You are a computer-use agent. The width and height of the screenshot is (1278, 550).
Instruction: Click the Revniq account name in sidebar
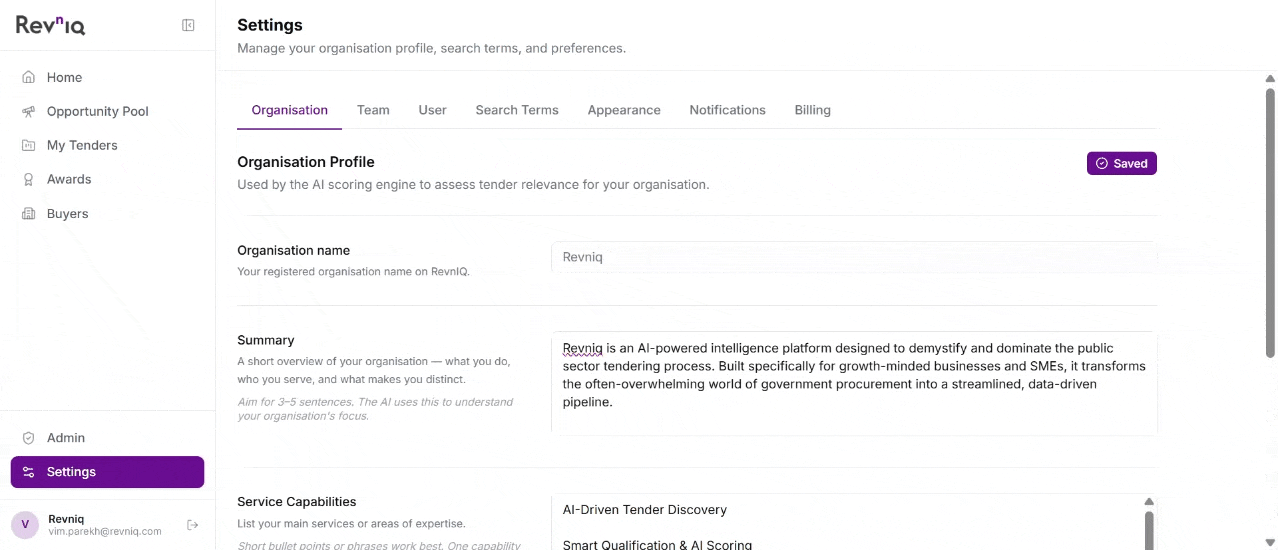66,519
